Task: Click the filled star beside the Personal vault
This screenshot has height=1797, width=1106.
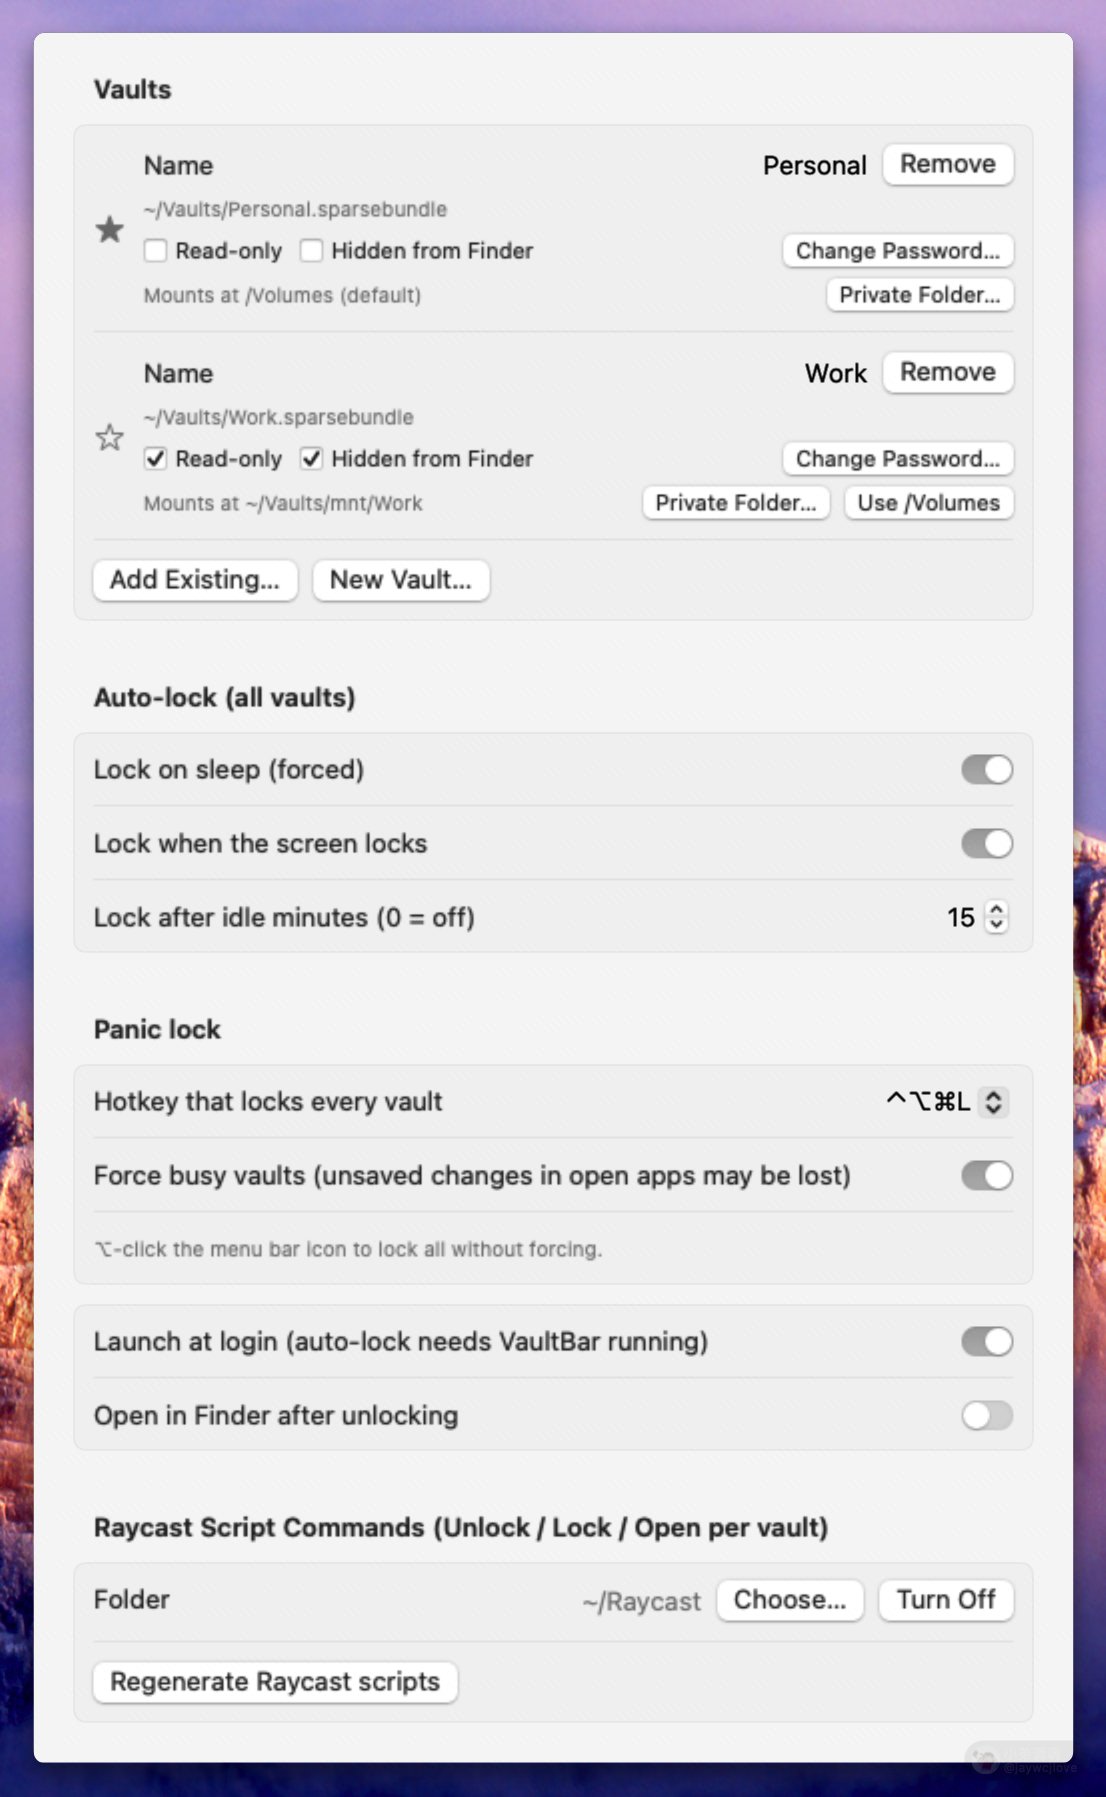Action: pyautogui.click(x=110, y=230)
